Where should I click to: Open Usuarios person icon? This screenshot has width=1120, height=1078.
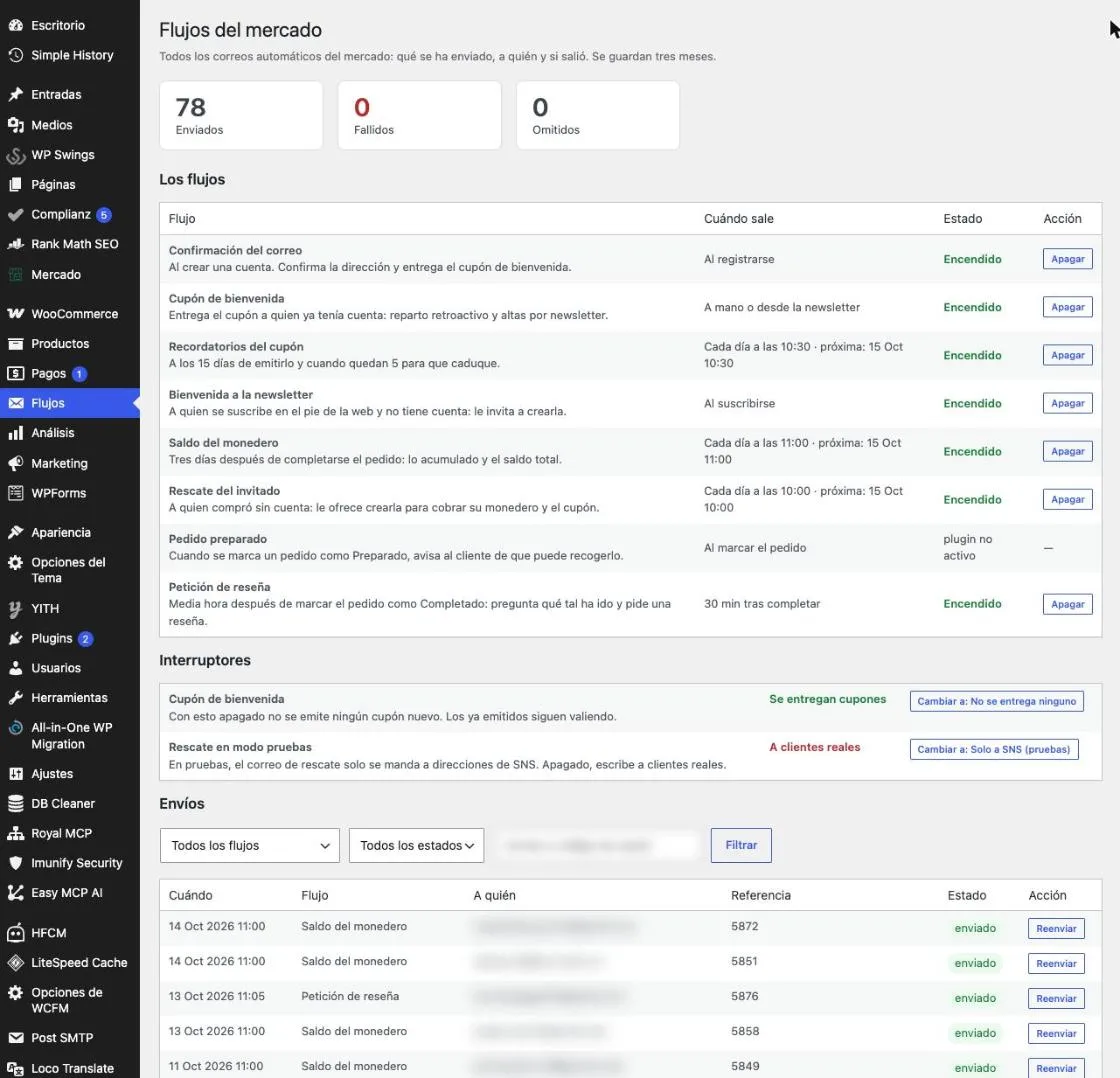(x=16, y=668)
